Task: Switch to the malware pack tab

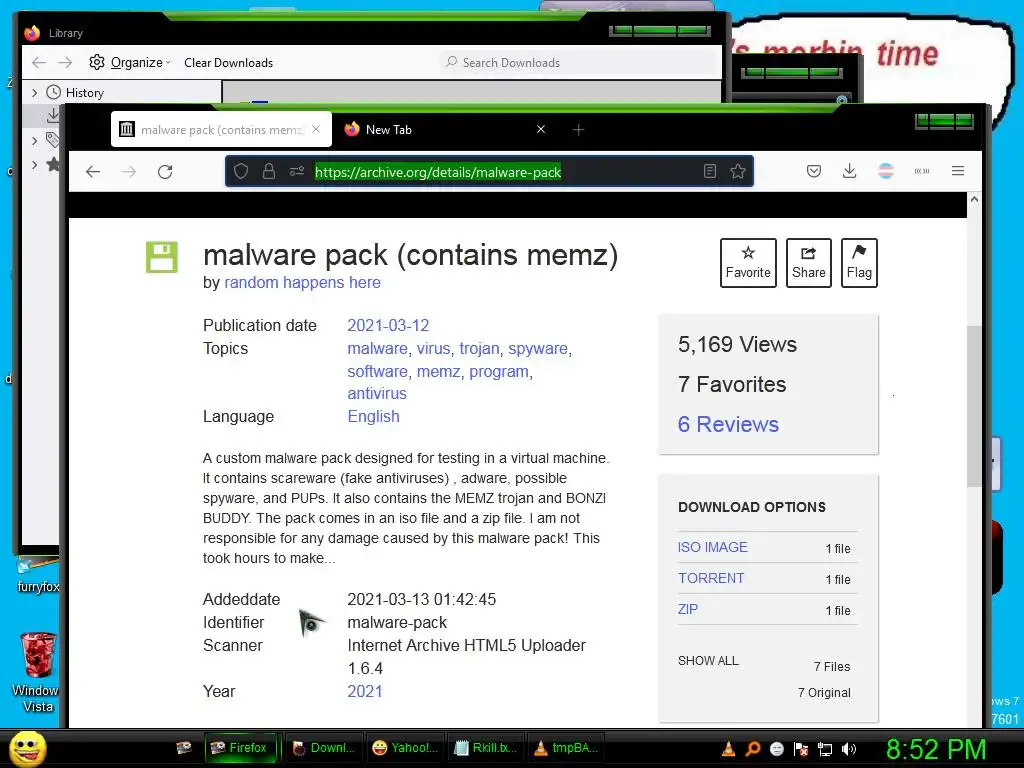Action: 221,129
